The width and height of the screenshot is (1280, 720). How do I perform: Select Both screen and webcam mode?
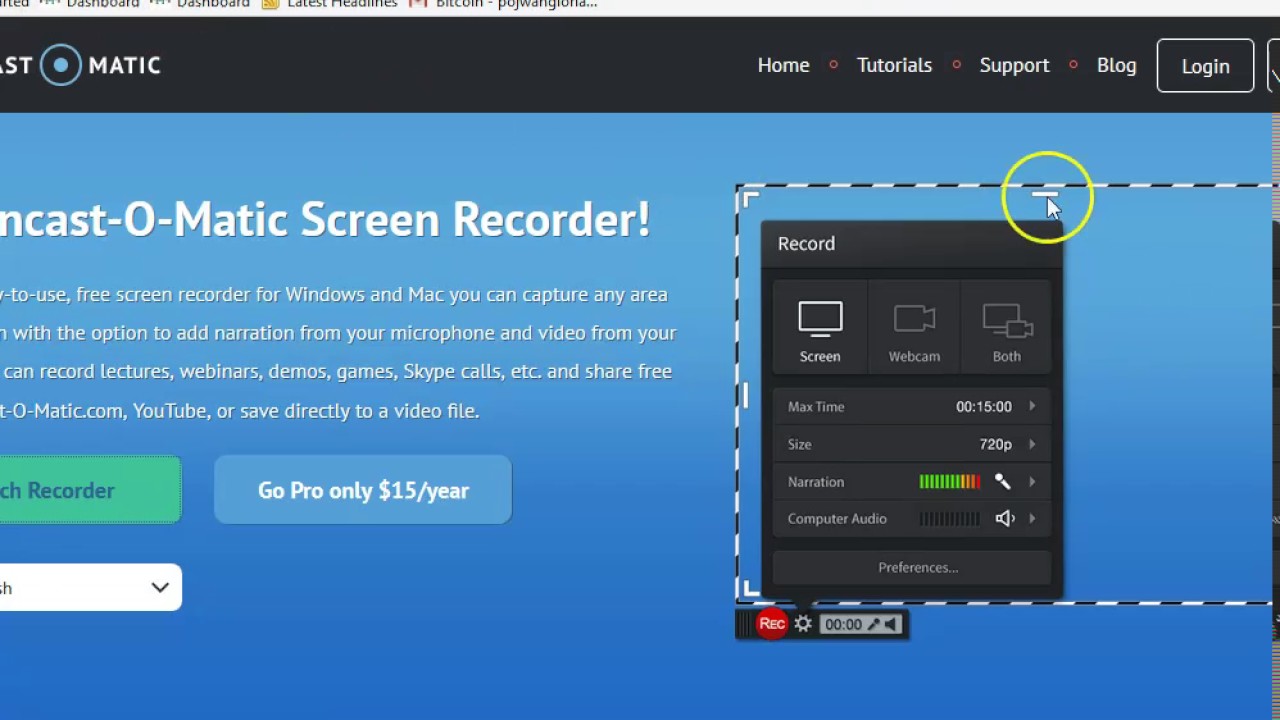1006,330
